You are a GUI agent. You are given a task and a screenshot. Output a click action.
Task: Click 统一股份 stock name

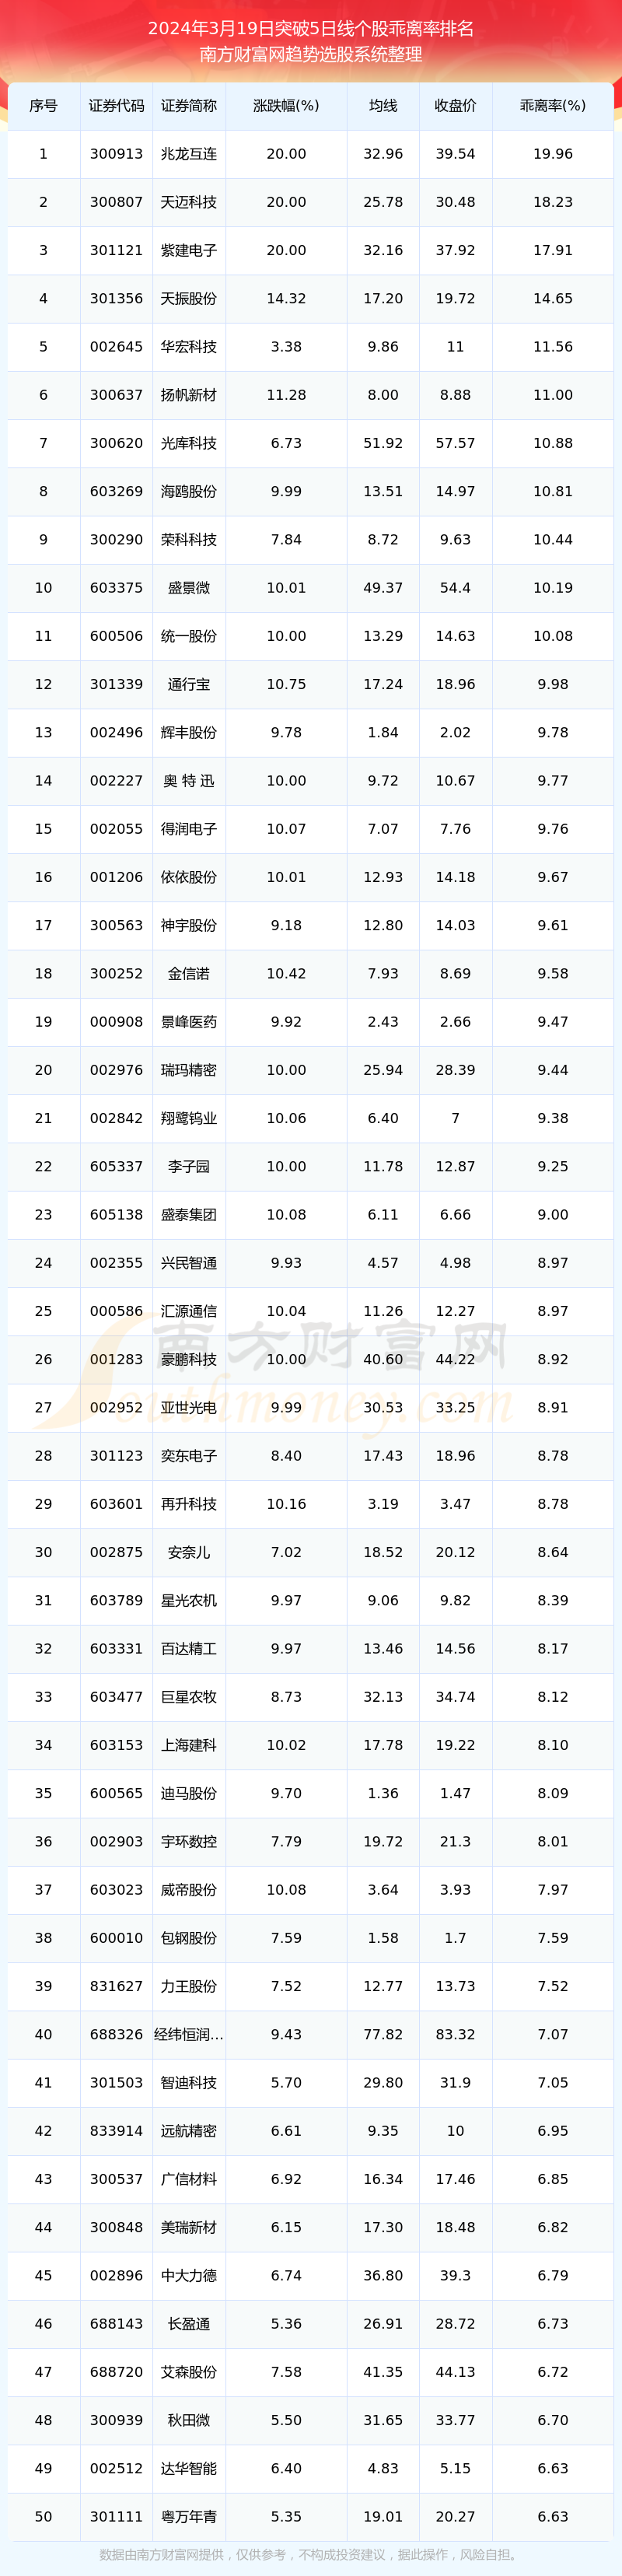[189, 636]
